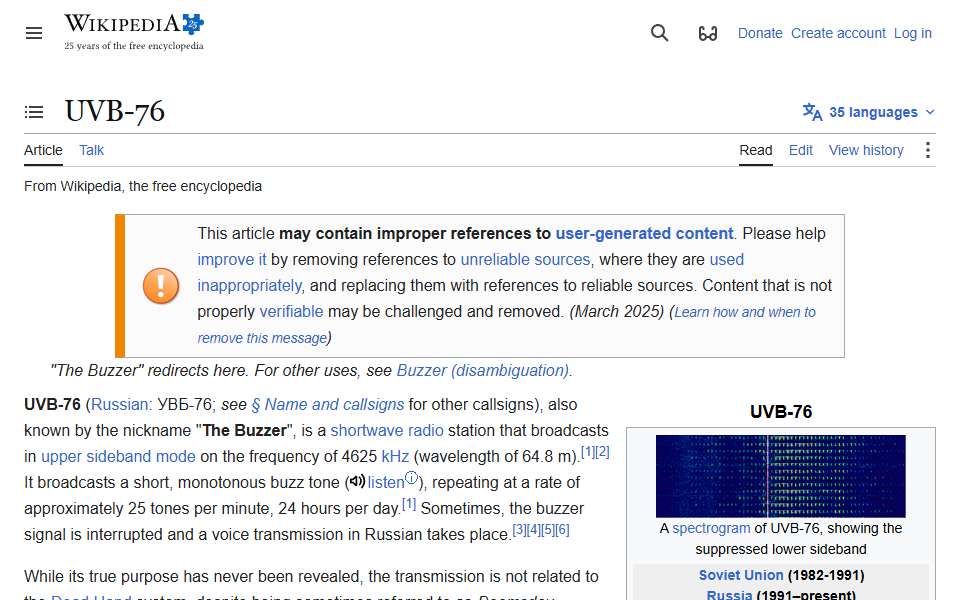Viewport: 960px width, 600px height.
Task: Open Buzzer (disambiguation) link
Action: 482,370
